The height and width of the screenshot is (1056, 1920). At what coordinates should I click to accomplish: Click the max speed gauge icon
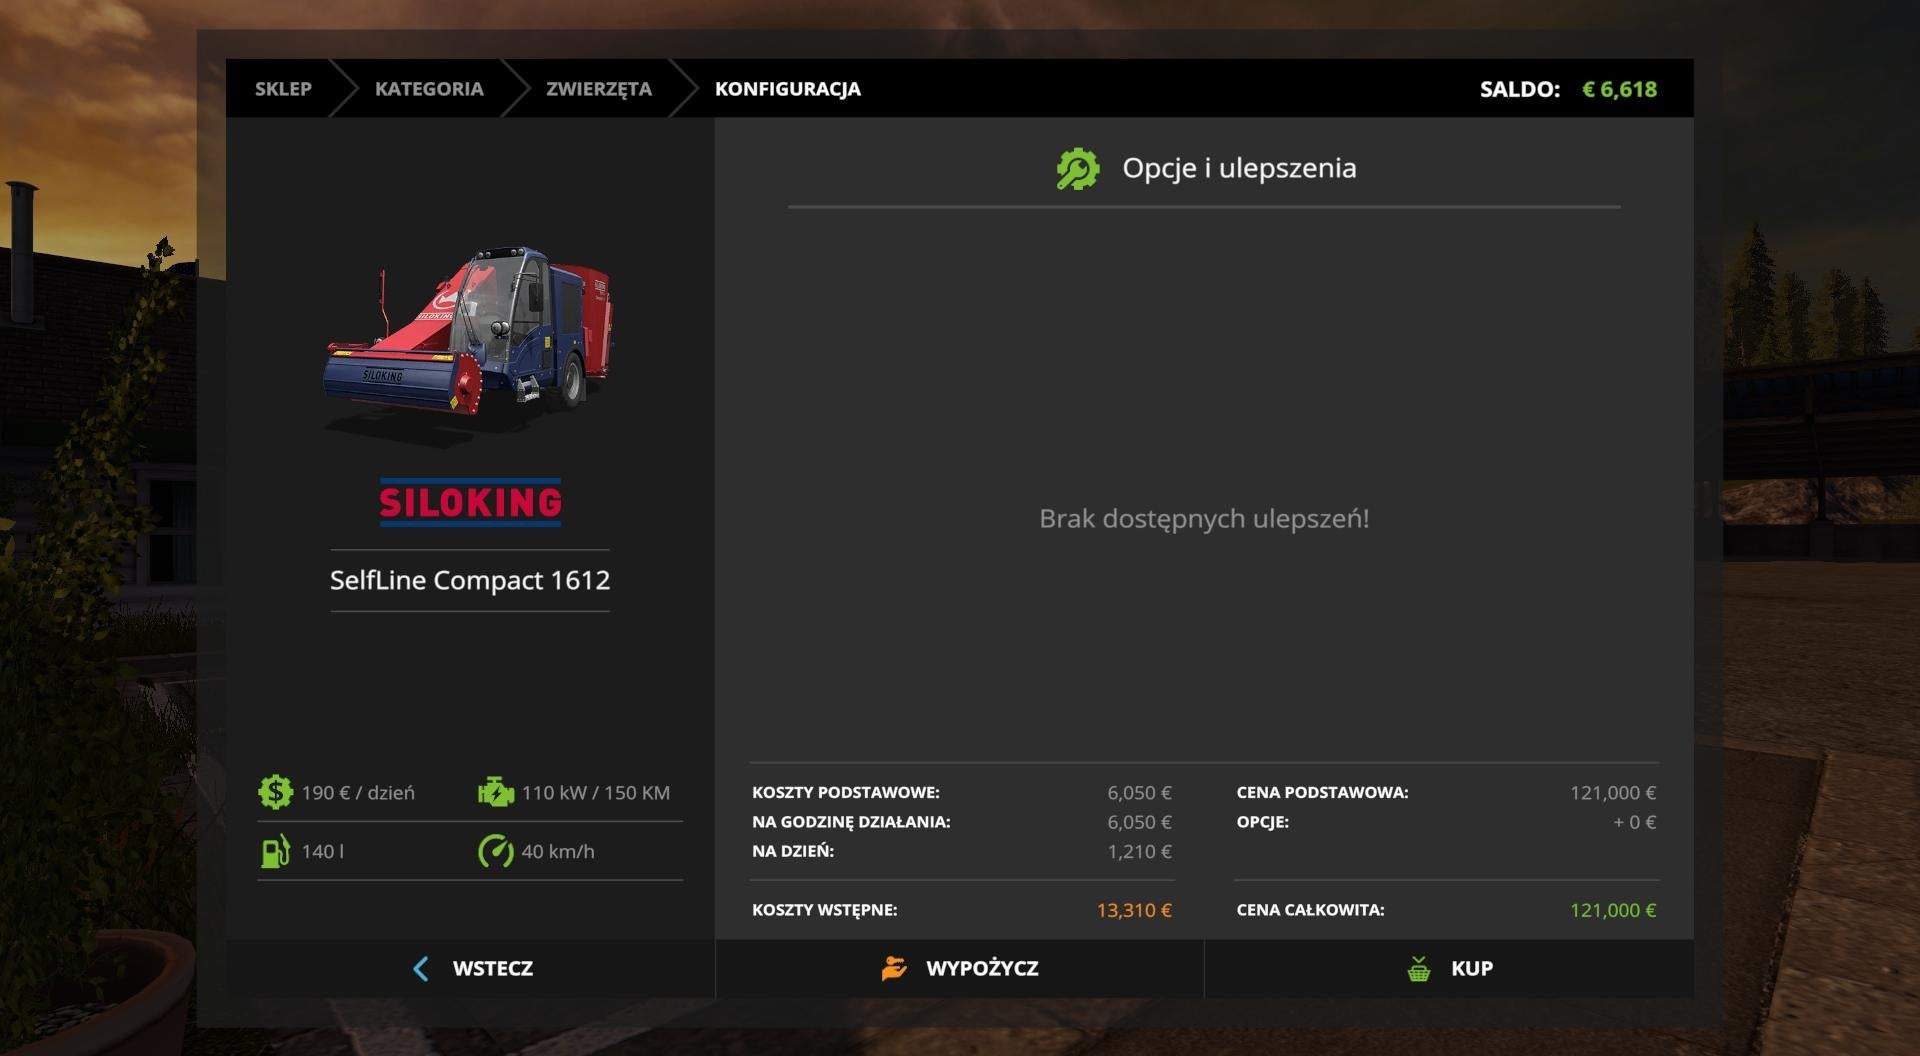click(x=496, y=851)
